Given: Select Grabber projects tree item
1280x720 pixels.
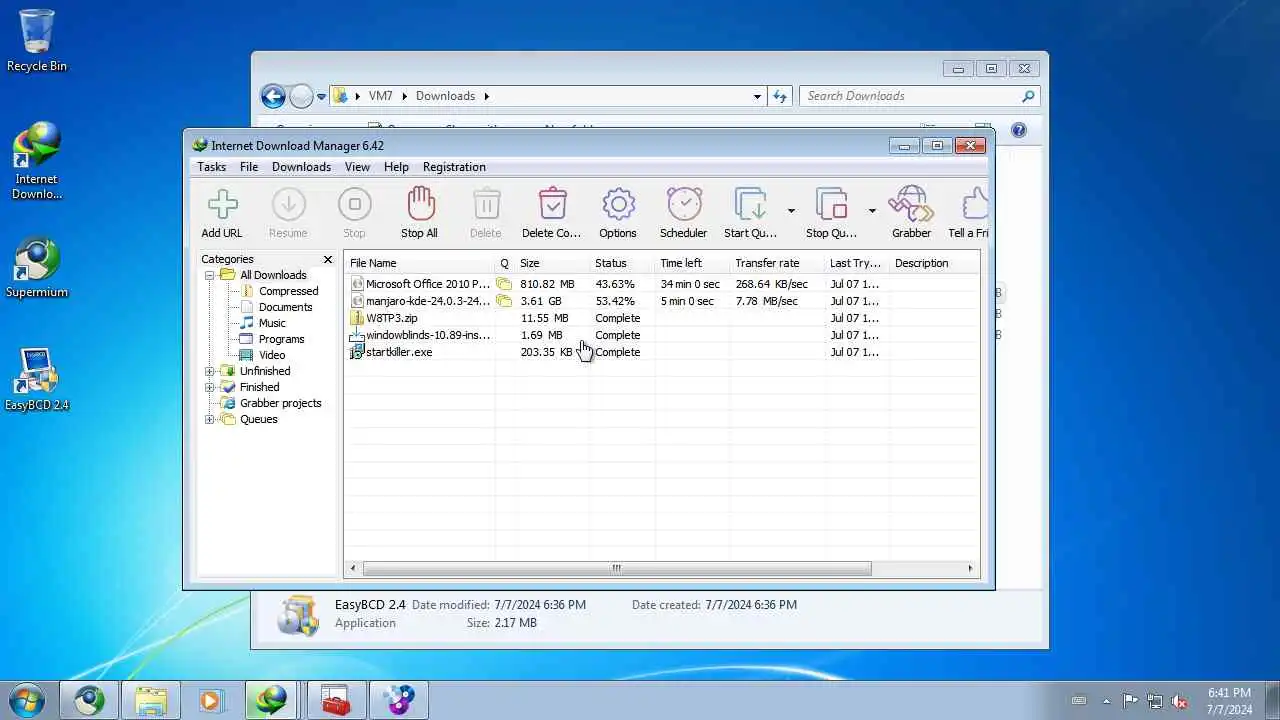Looking at the screenshot, I should click(x=280, y=403).
